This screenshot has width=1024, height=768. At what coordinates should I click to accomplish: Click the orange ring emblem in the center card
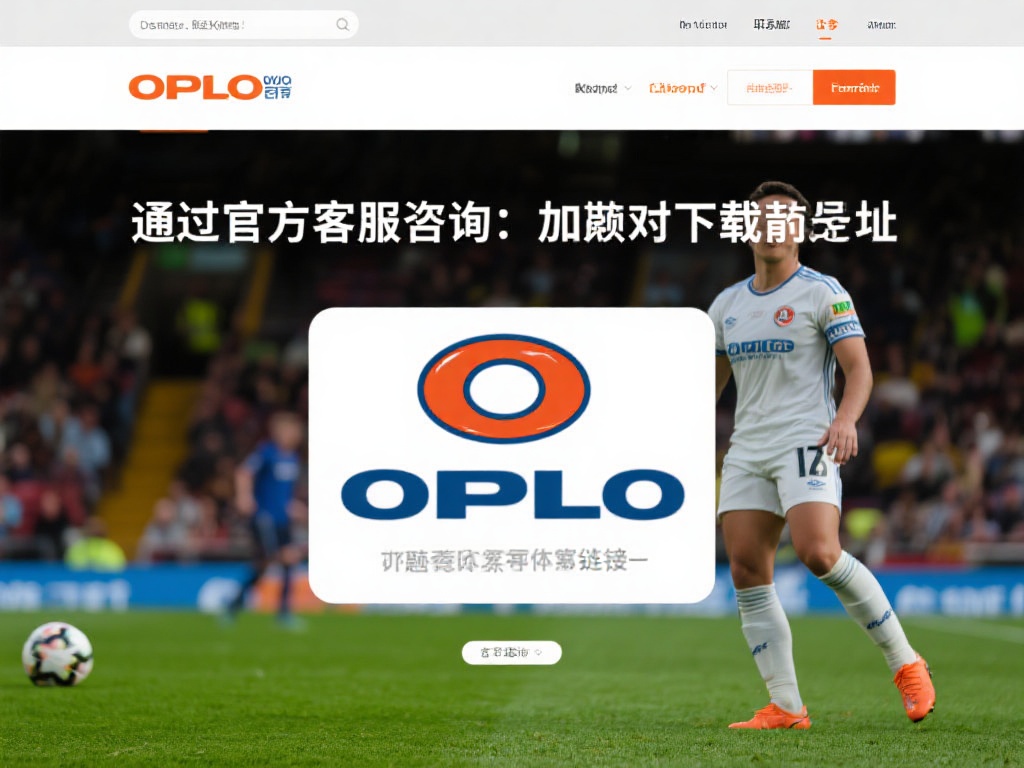(504, 389)
